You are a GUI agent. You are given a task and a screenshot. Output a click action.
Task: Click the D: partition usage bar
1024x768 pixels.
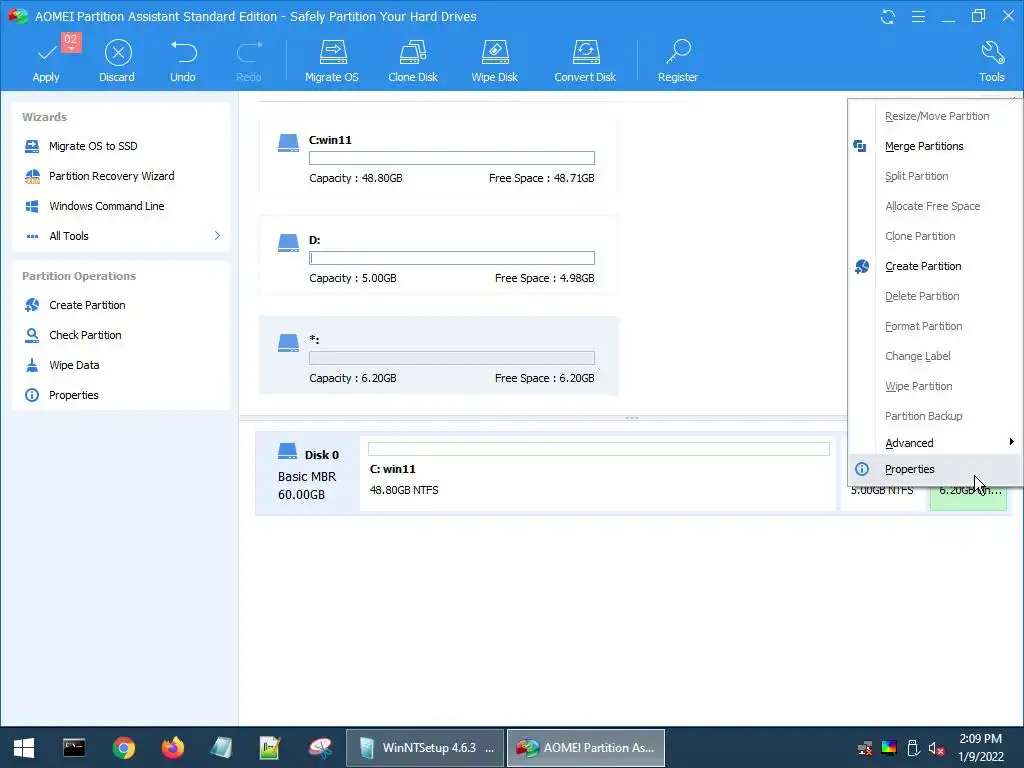click(x=452, y=258)
